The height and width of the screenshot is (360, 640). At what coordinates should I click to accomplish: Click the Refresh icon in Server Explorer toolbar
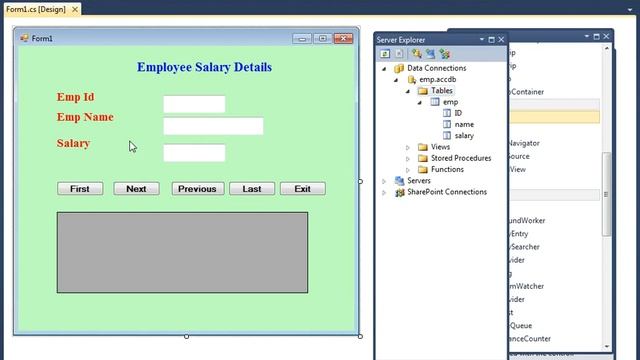click(x=385, y=54)
